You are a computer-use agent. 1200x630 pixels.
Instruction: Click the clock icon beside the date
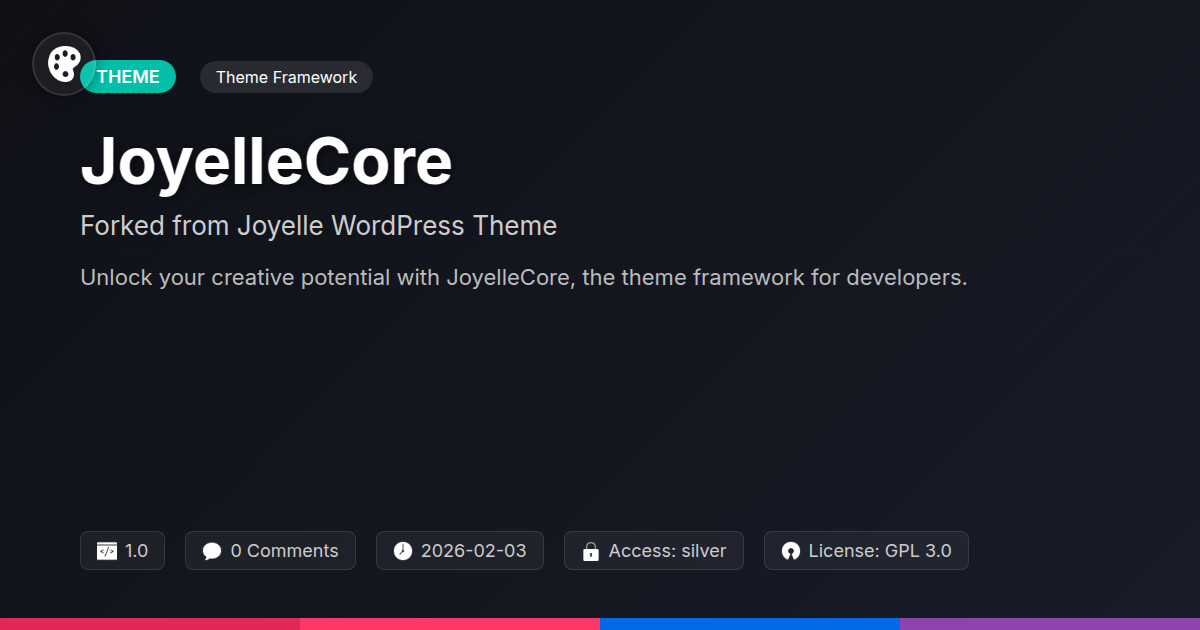pos(402,551)
